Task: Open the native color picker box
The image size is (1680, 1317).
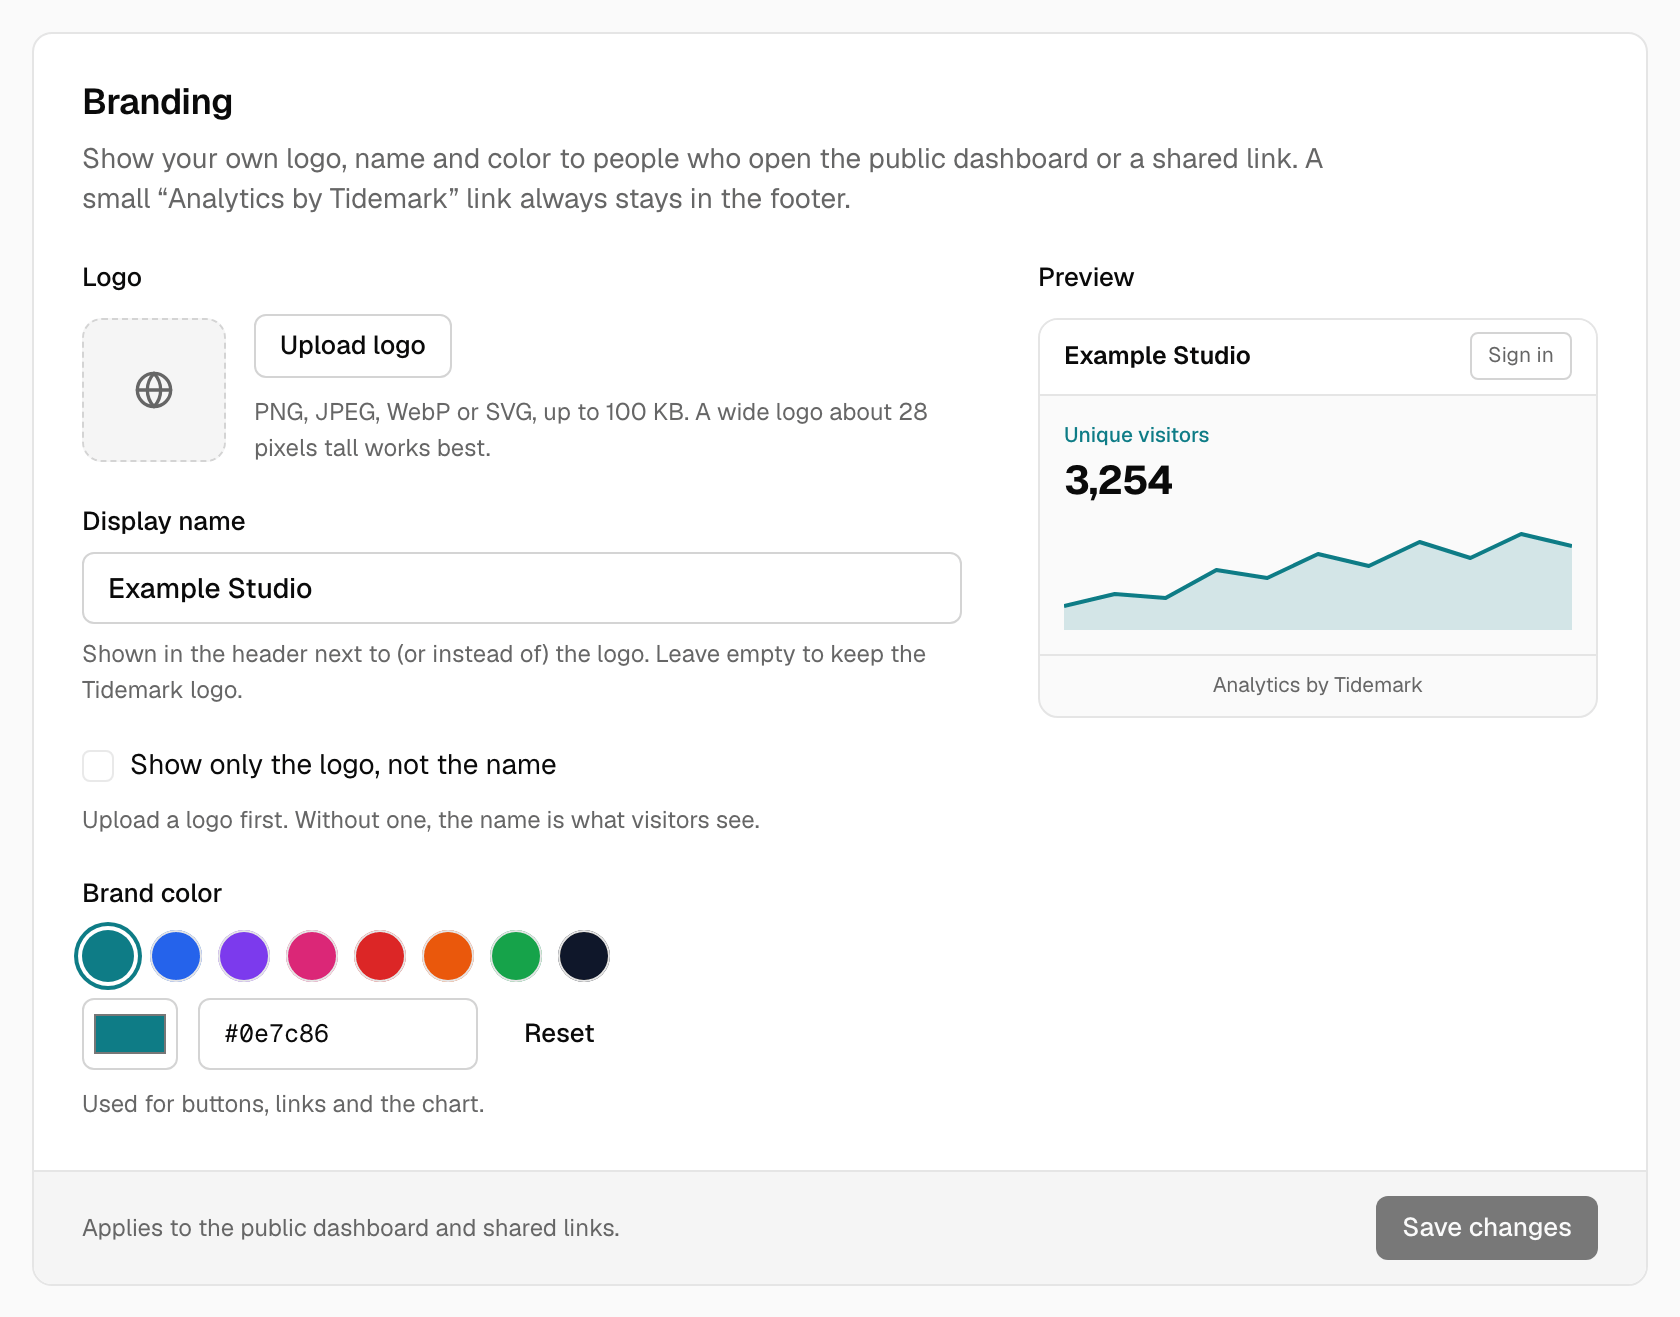Action: [130, 1034]
